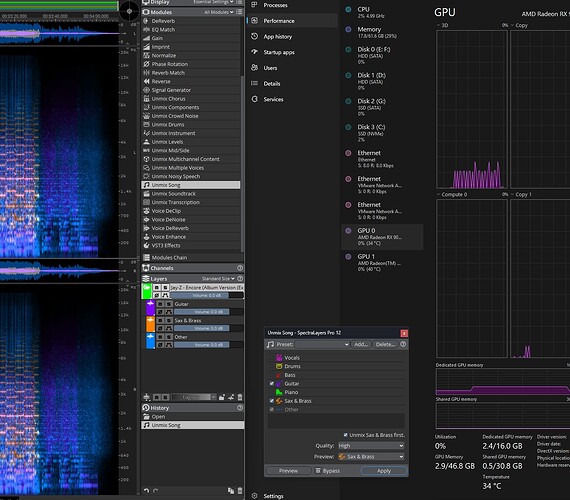This screenshot has width=570, height=500.
Task: Click the Sax & Brass layer orange icon
Action: pyautogui.click(x=150, y=324)
